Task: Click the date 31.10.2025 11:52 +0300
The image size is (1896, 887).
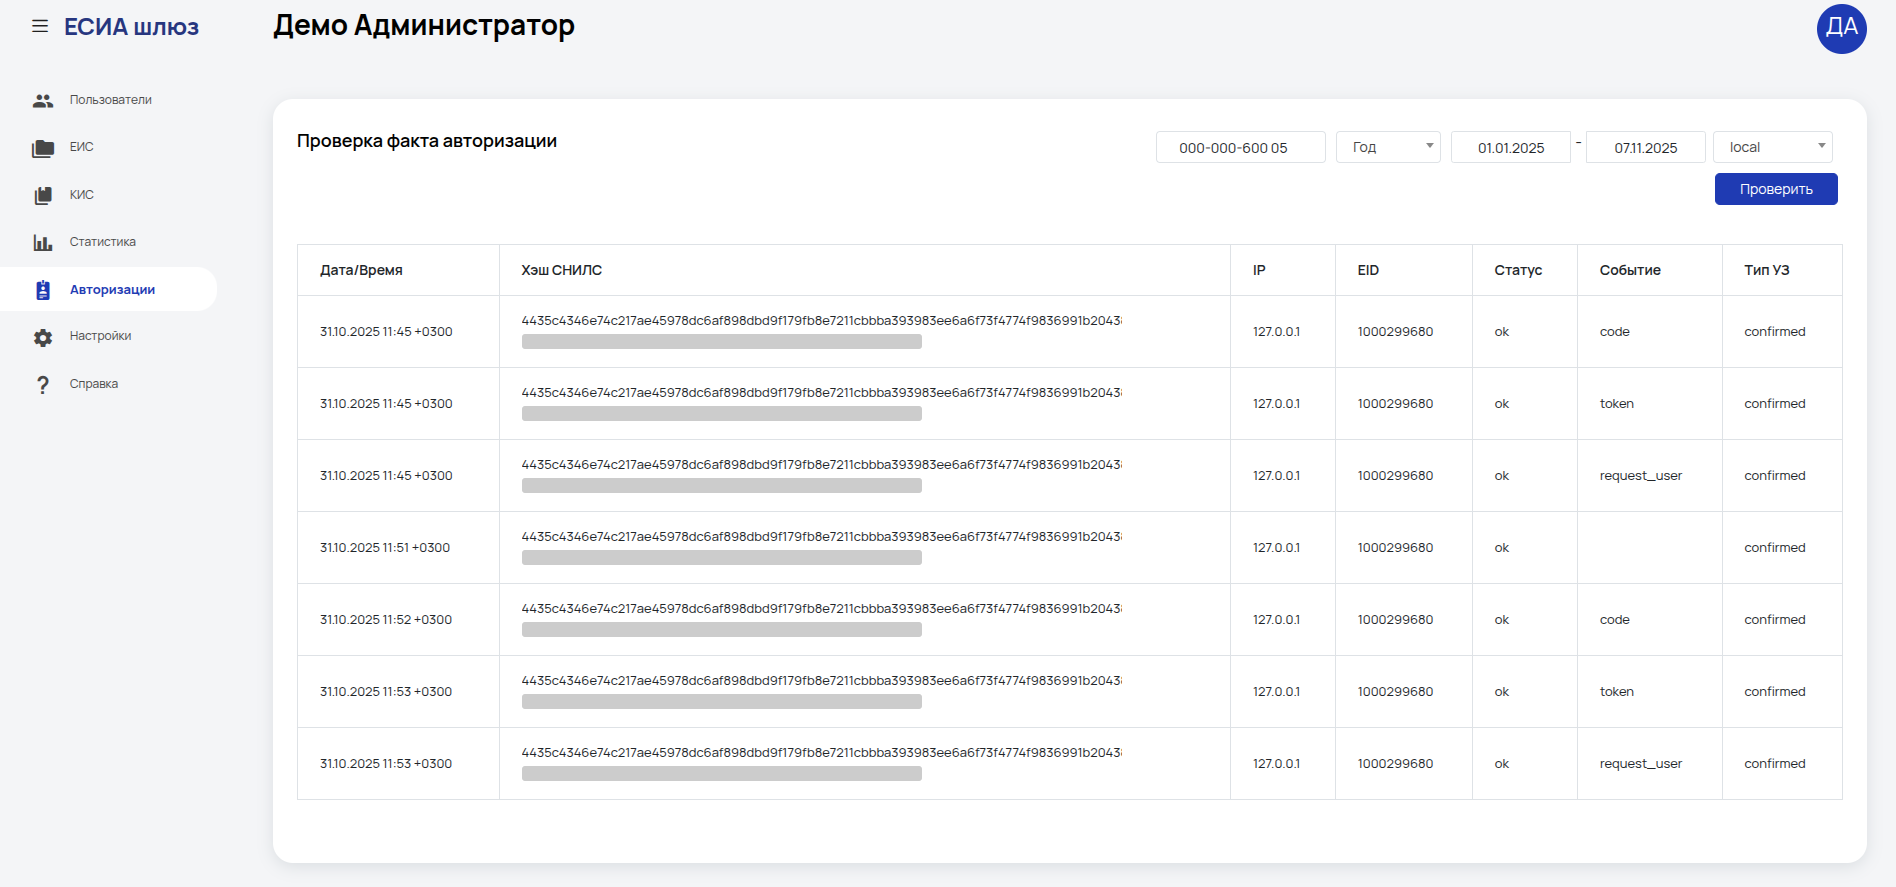Action: (386, 620)
